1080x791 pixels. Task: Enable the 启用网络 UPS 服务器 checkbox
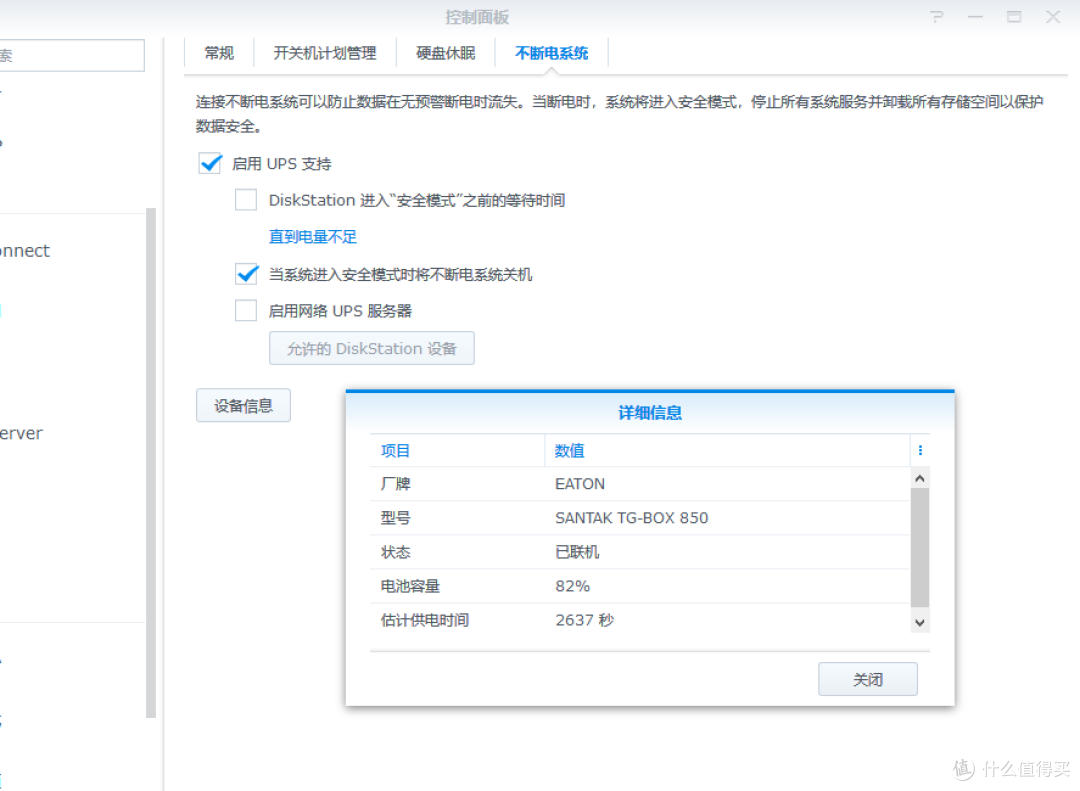pos(246,311)
